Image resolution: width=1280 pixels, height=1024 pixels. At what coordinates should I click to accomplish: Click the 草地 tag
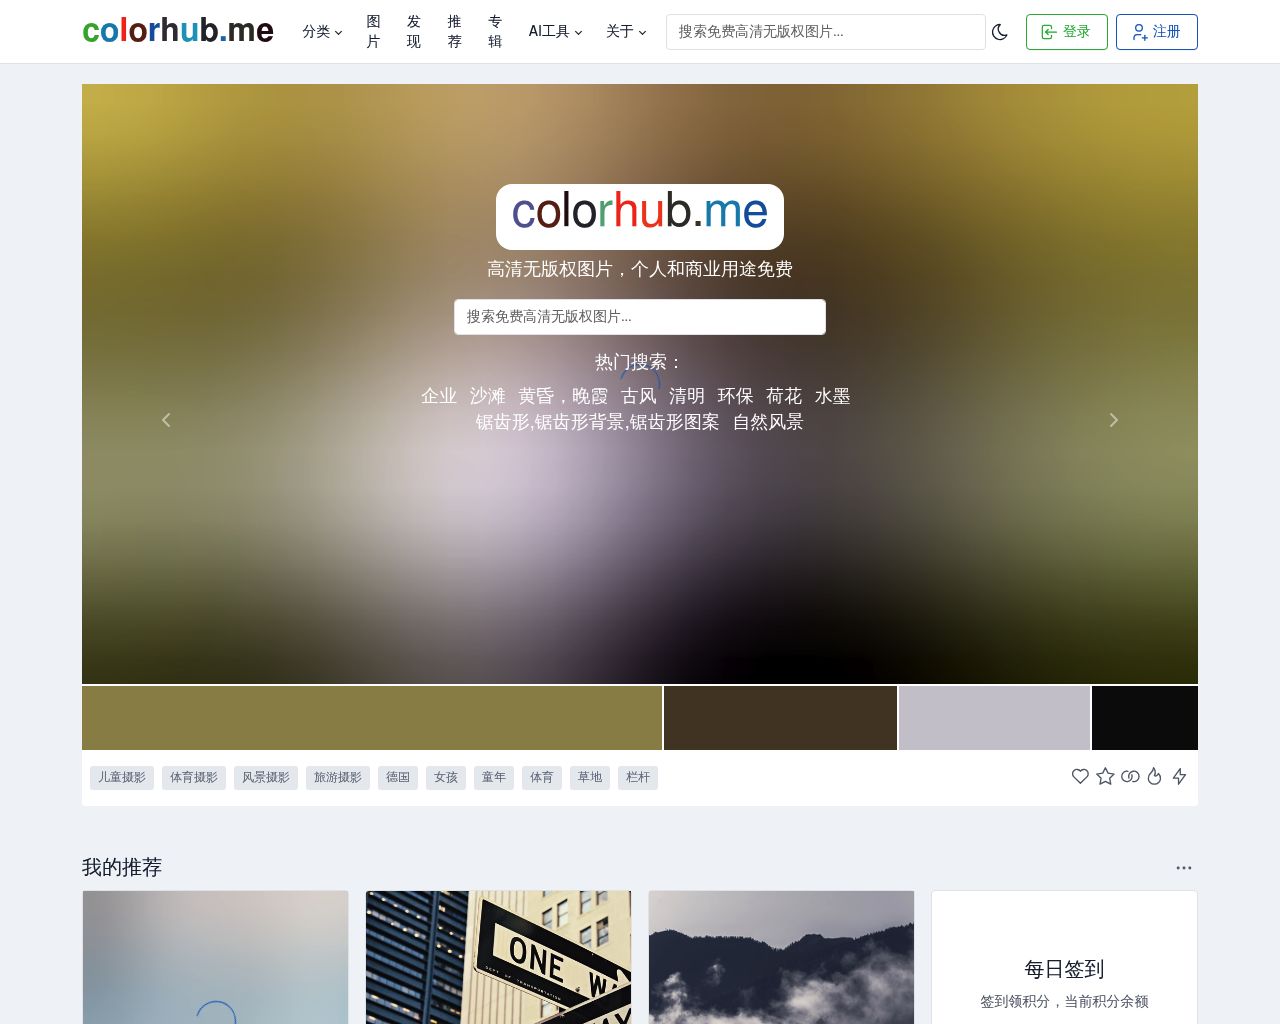pyautogui.click(x=590, y=778)
